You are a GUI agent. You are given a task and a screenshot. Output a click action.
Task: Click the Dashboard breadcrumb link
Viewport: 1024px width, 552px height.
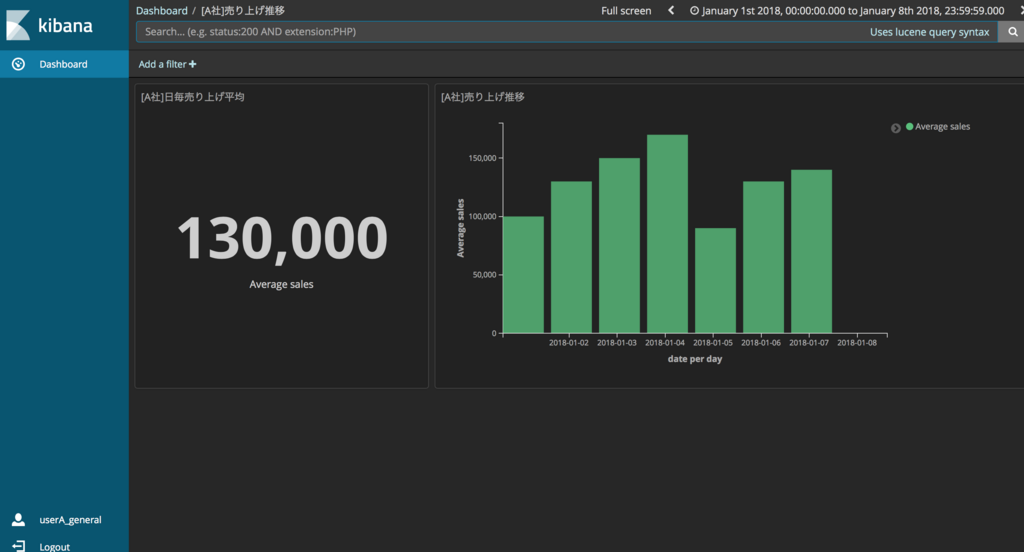point(161,10)
